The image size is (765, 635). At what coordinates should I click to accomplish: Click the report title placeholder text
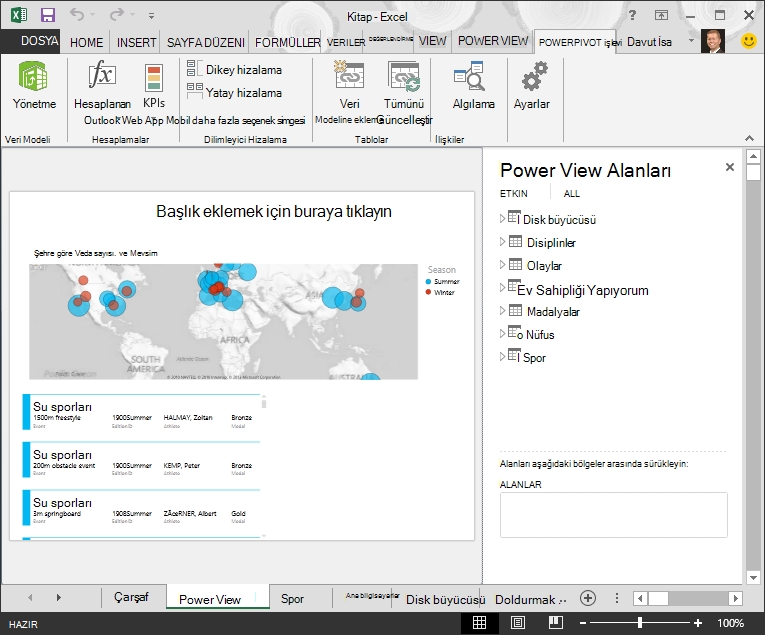click(274, 211)
